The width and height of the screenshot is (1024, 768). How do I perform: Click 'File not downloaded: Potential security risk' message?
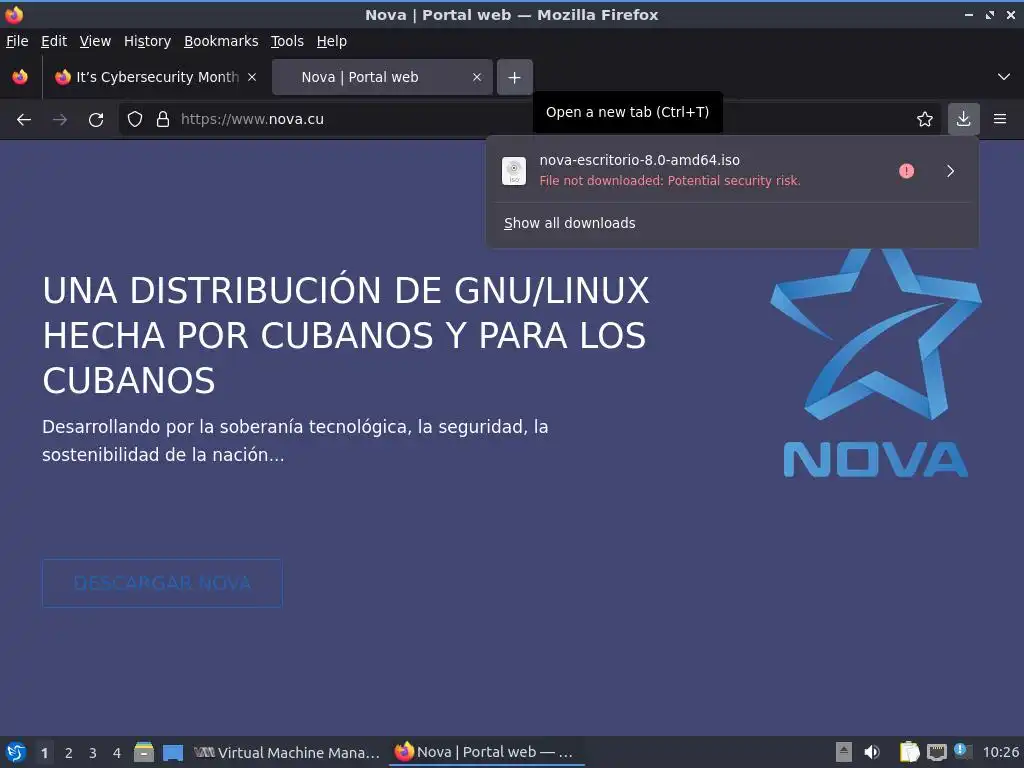(x=669, y=181)
